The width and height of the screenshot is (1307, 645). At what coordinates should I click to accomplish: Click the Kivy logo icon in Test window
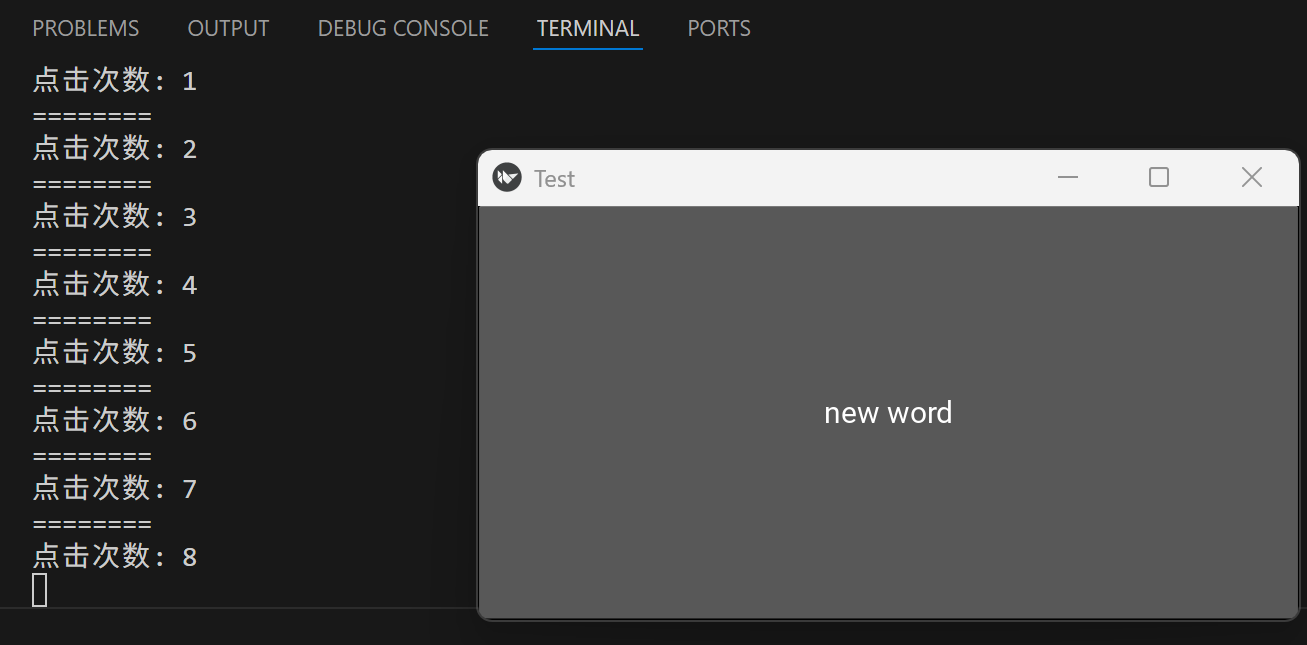(507, 178)
